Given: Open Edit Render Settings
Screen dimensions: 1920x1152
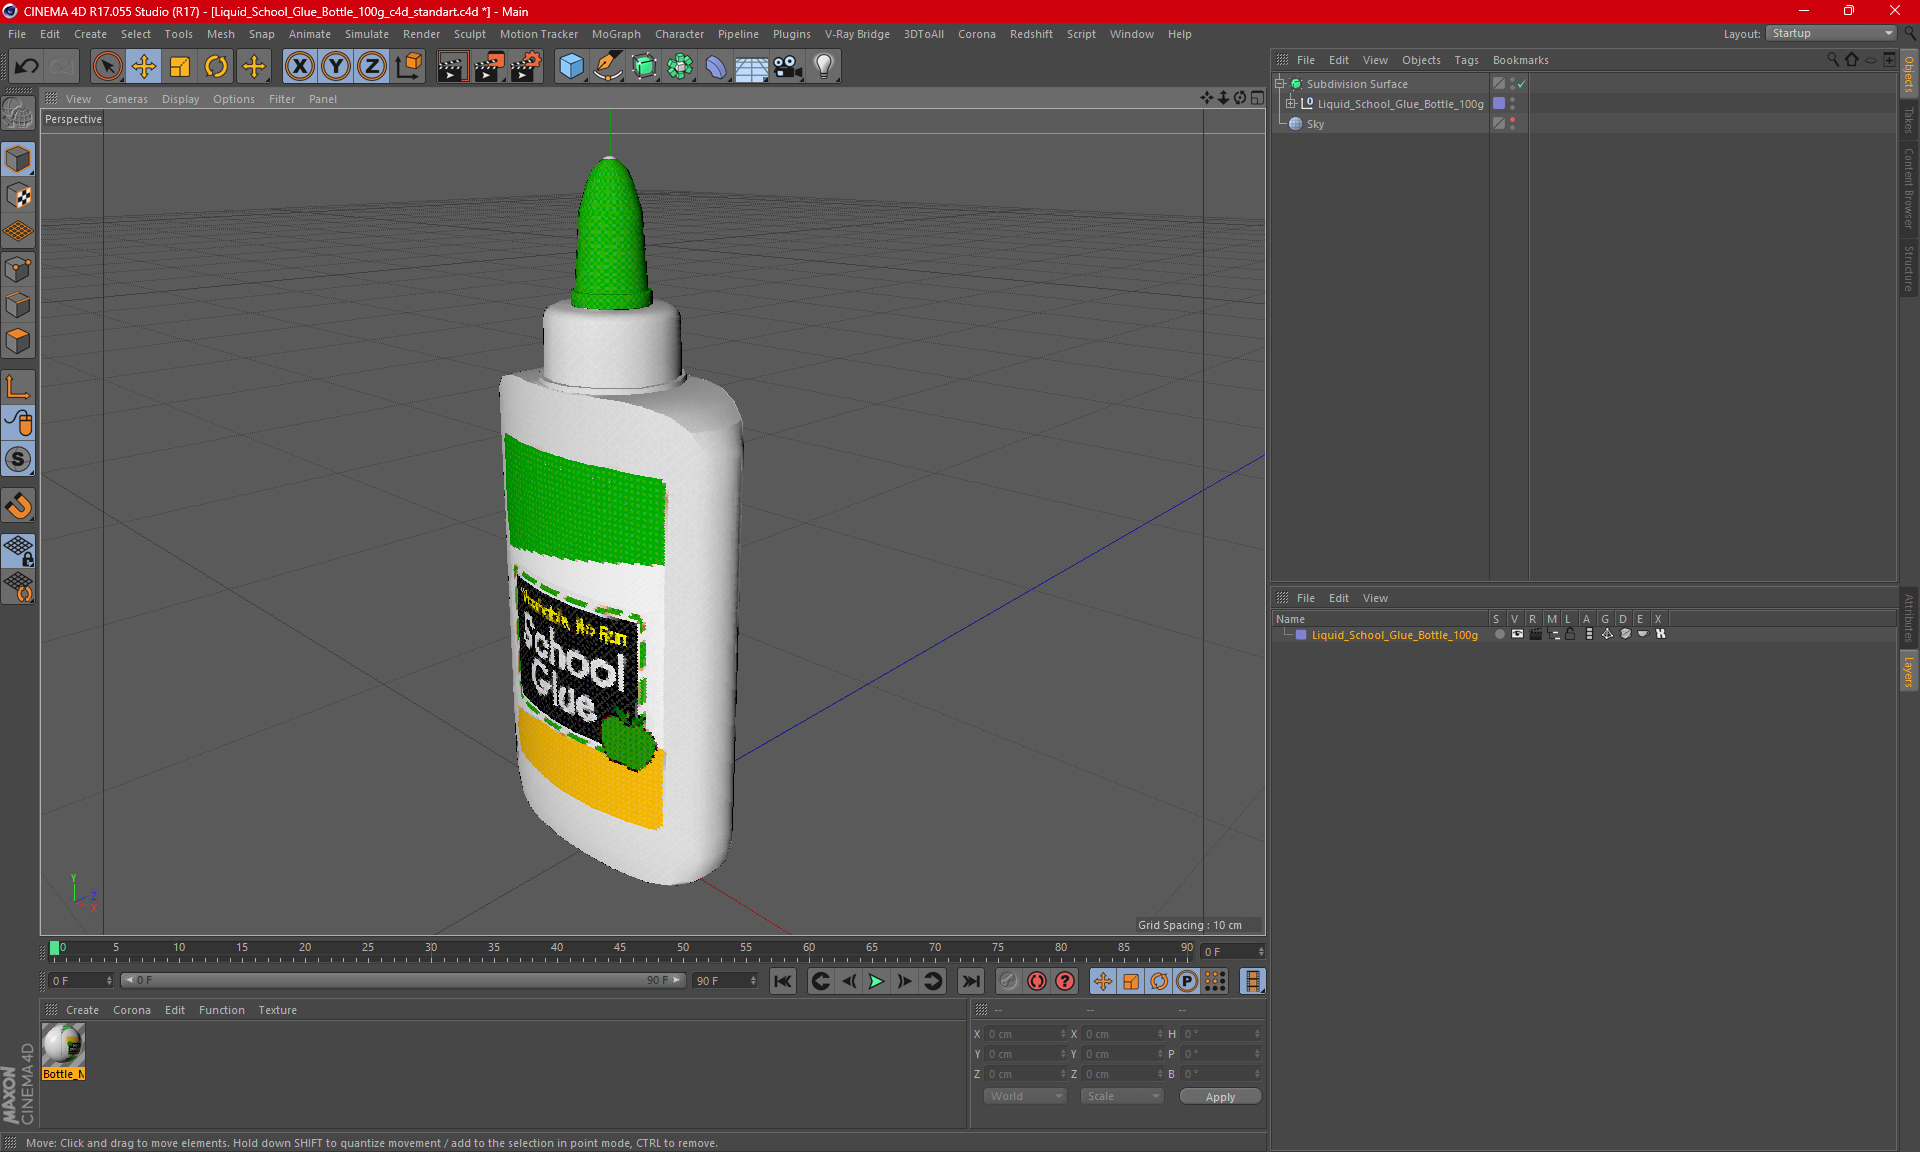Looking at the screenshot, I should tap(526, 67).
